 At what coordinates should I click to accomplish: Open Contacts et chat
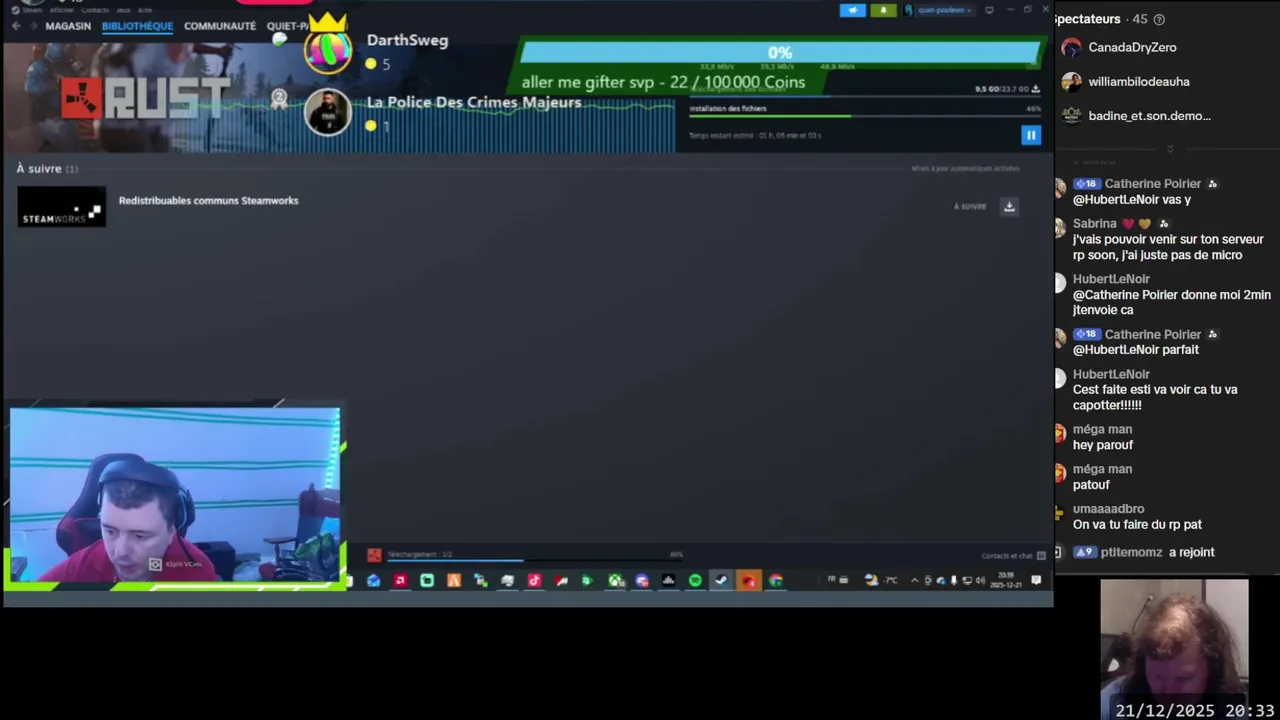(x=1013, y=556)
